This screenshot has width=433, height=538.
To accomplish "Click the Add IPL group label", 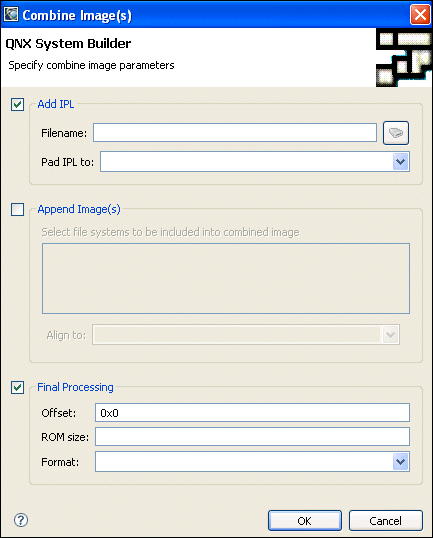I will click(x=56, y=104).
